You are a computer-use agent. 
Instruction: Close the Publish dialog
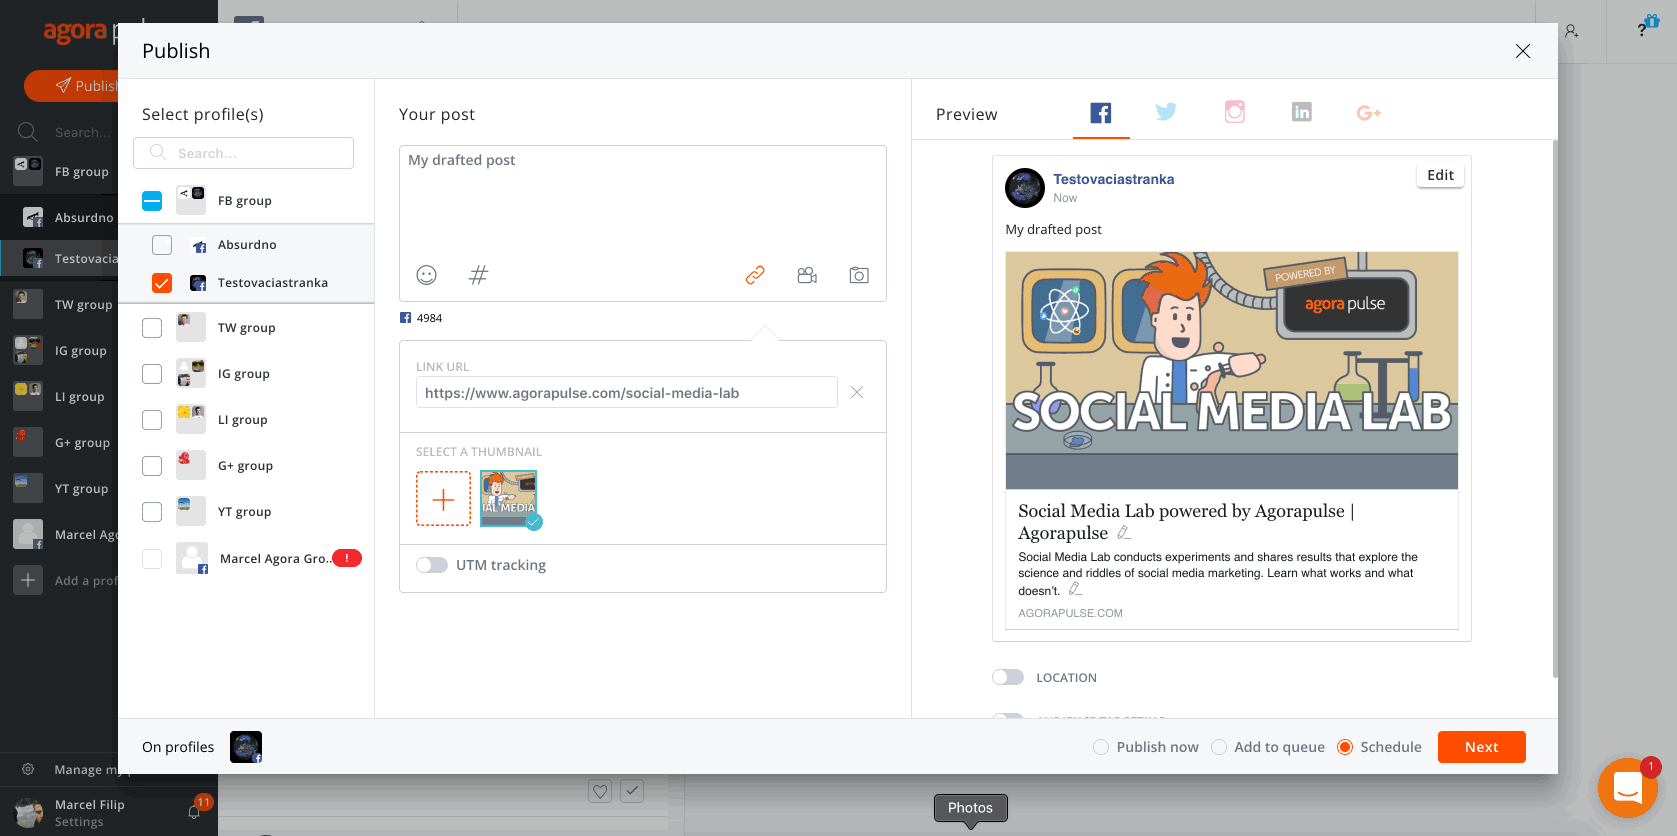(1523, 51)
